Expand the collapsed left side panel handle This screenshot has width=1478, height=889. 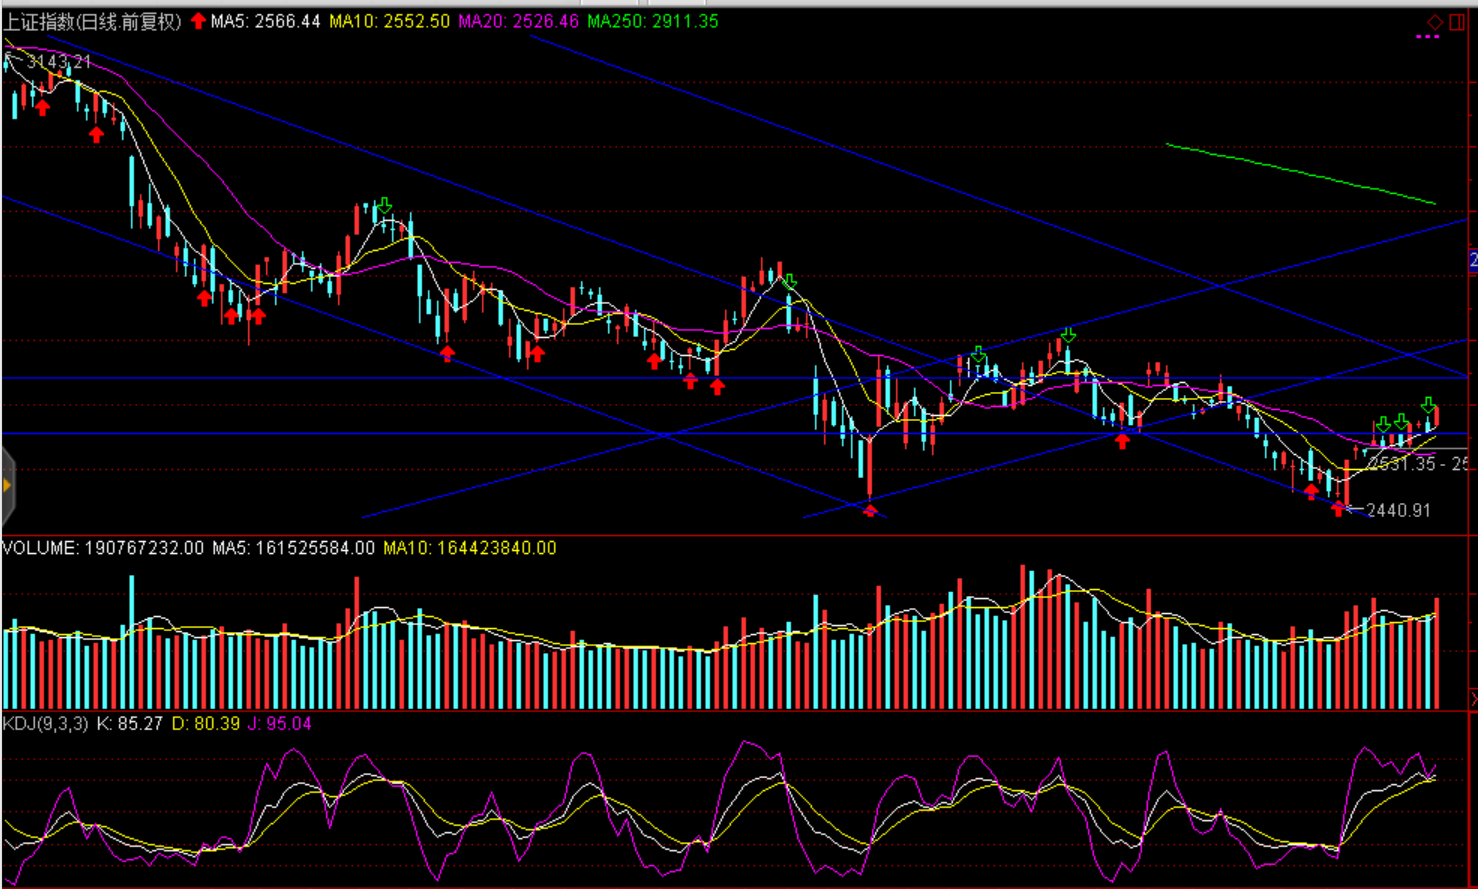tap(7, 486)
